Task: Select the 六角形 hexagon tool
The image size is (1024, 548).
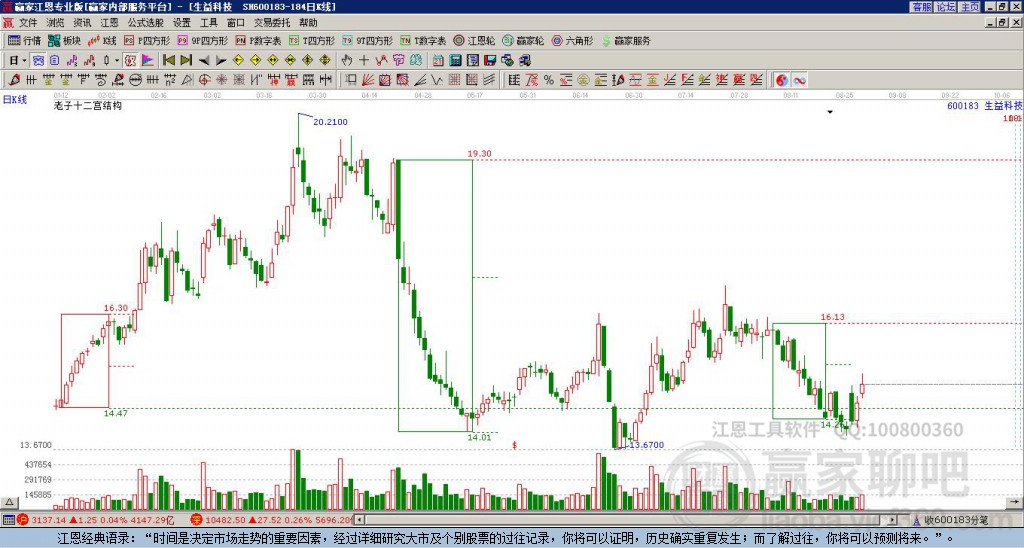Action: pyautogui.click(x=572, y=40)
